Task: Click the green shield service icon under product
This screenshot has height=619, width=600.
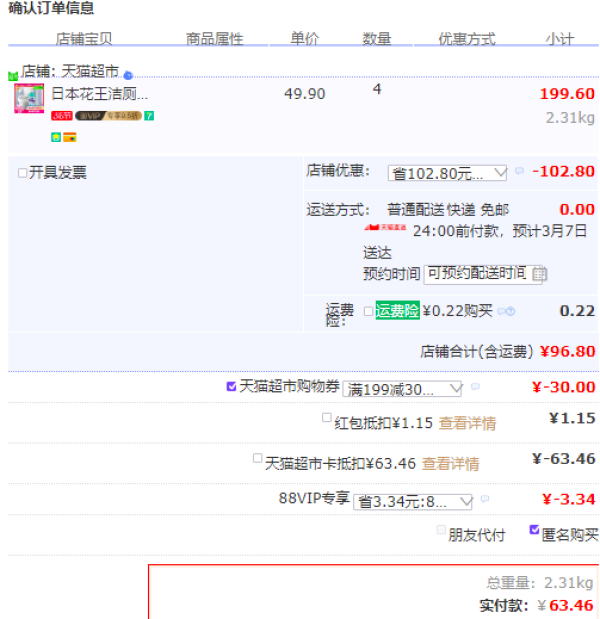Action: (56, 137)
